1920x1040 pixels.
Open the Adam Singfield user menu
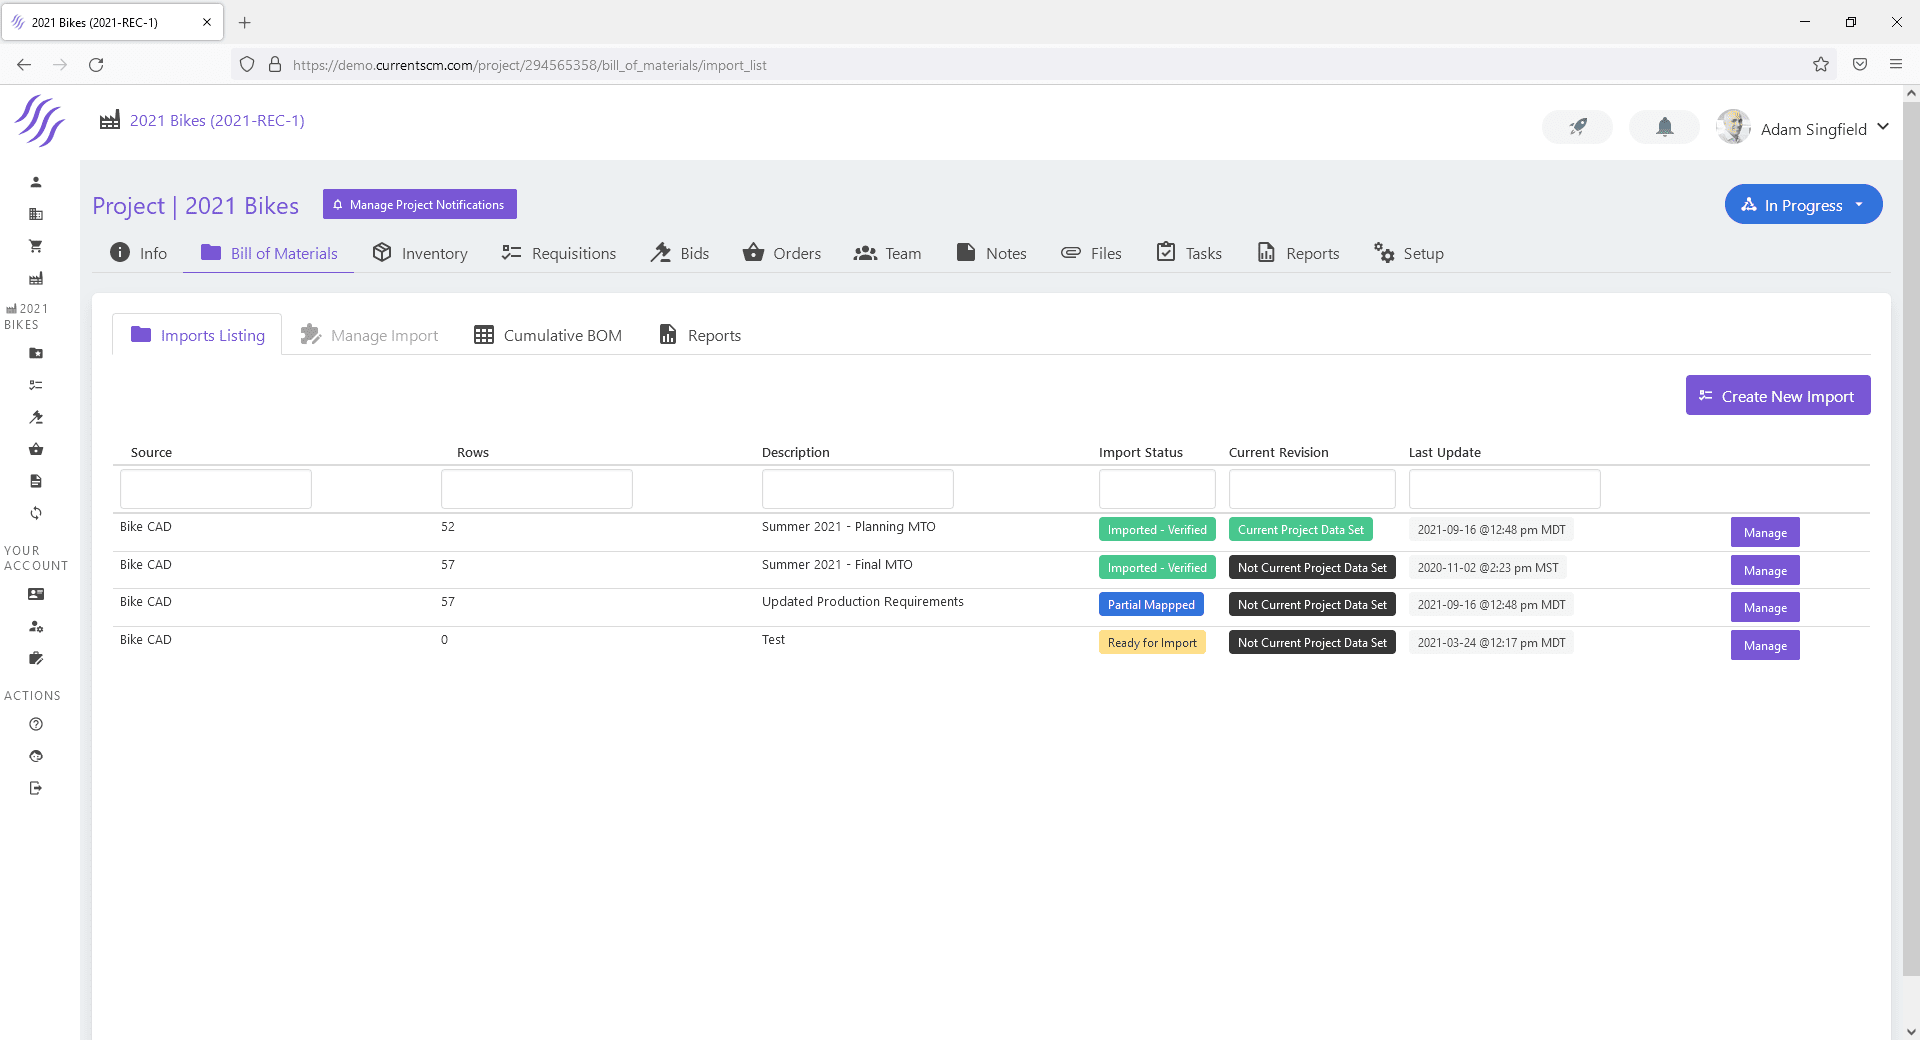pos(1803,129)
